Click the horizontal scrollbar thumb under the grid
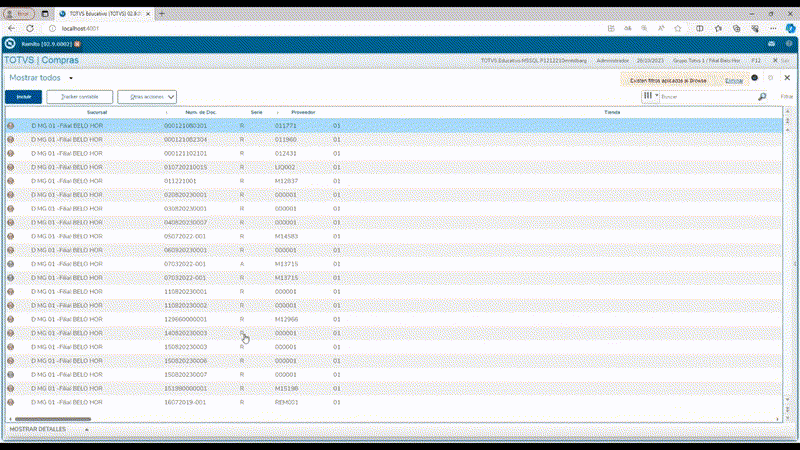Image resolution: width=800 pixels, height=450 pixels. 53,419
